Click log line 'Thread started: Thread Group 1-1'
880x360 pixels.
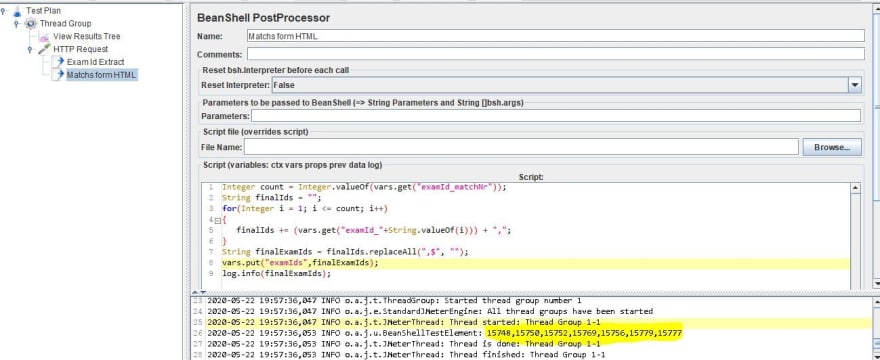click(404, 322)
